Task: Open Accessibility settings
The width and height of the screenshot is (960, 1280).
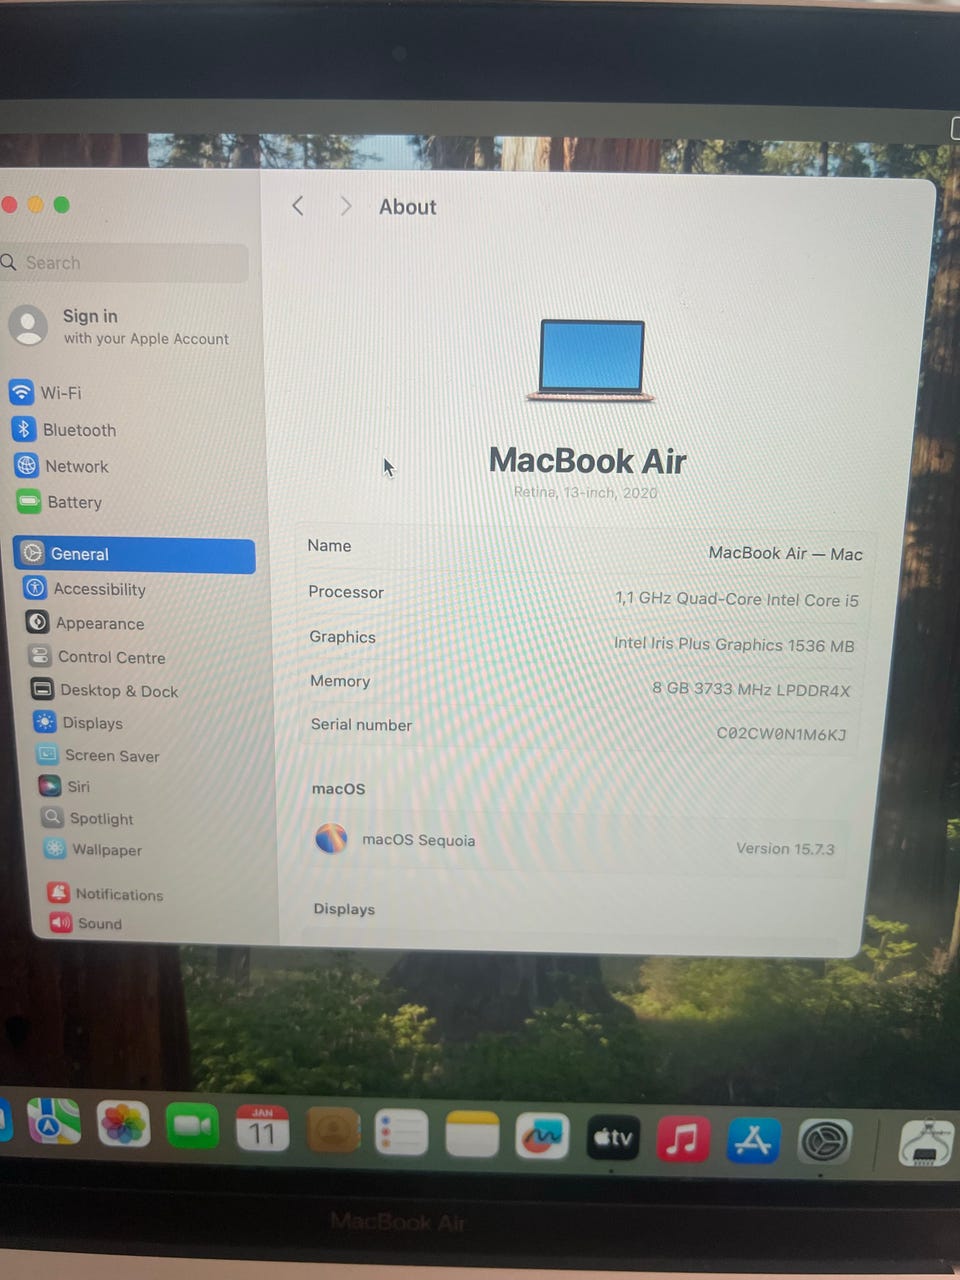Action: pos(86,588)
